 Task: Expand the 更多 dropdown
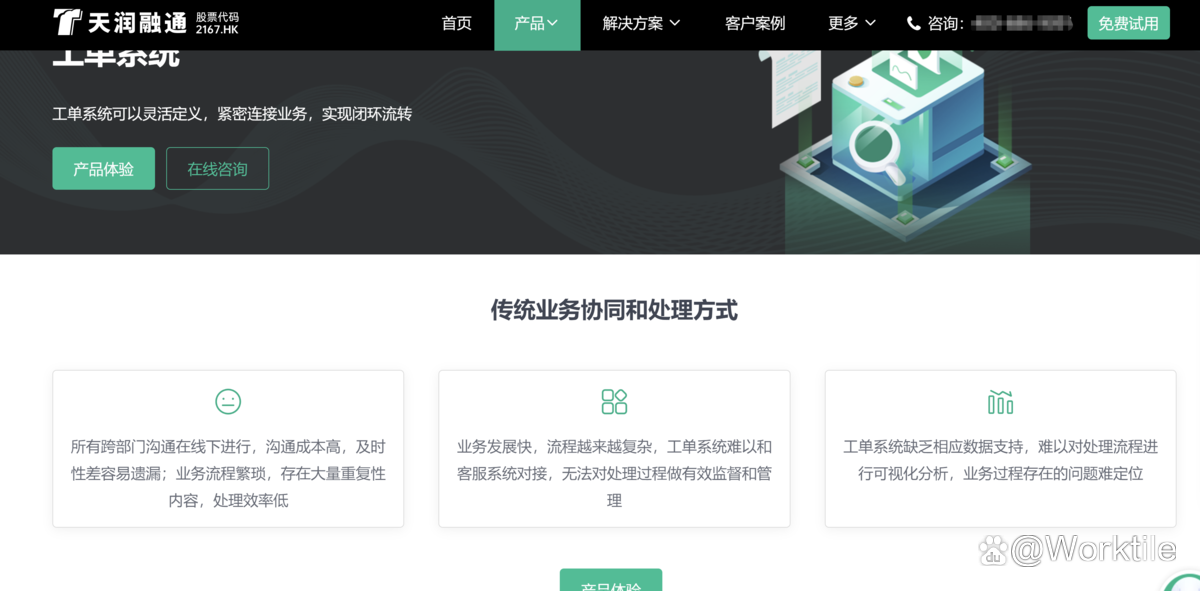(x=852, y=23)
